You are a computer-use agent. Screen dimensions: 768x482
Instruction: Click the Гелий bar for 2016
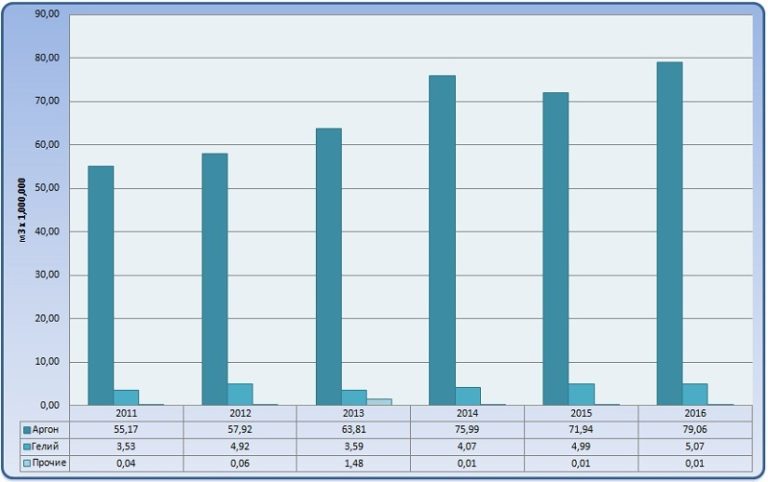click(x=695, y=394)
